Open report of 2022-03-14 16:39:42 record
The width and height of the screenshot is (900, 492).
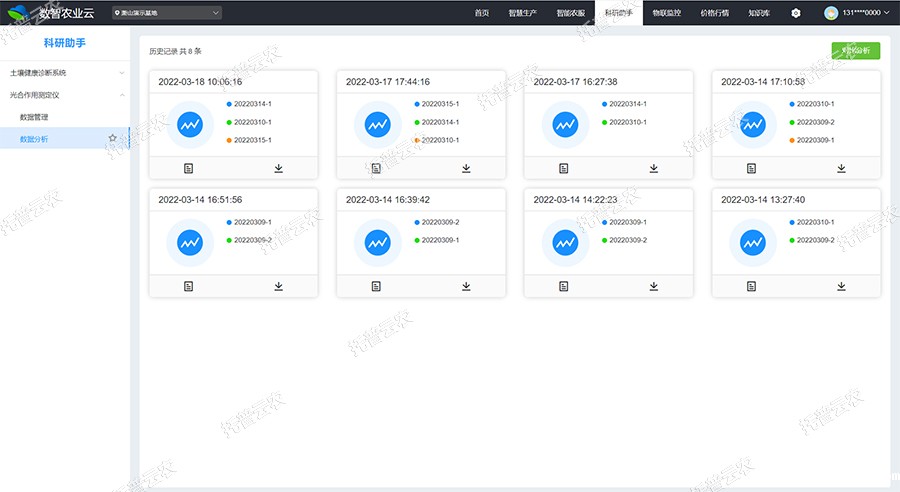click(x=376, y=286)
